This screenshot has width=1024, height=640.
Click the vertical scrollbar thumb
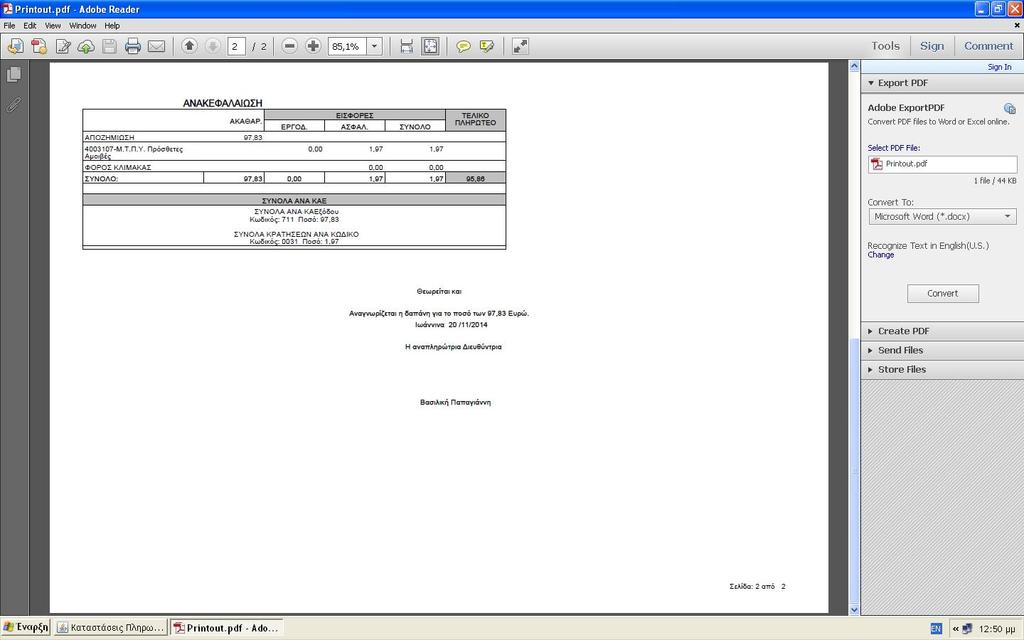(x=854, y=472)
